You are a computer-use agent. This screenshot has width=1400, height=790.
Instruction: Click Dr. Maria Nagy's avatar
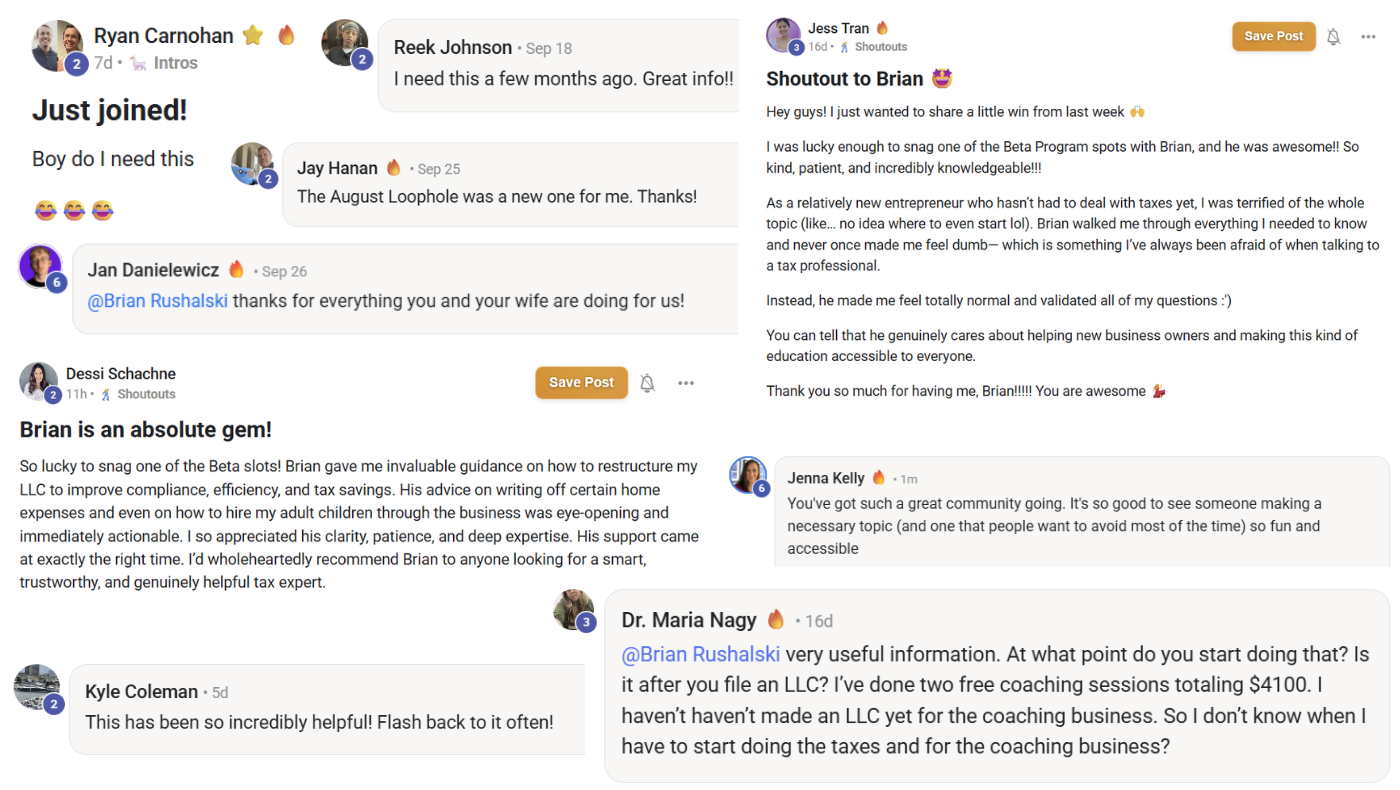pyautogui.click(x=574, y=609)
